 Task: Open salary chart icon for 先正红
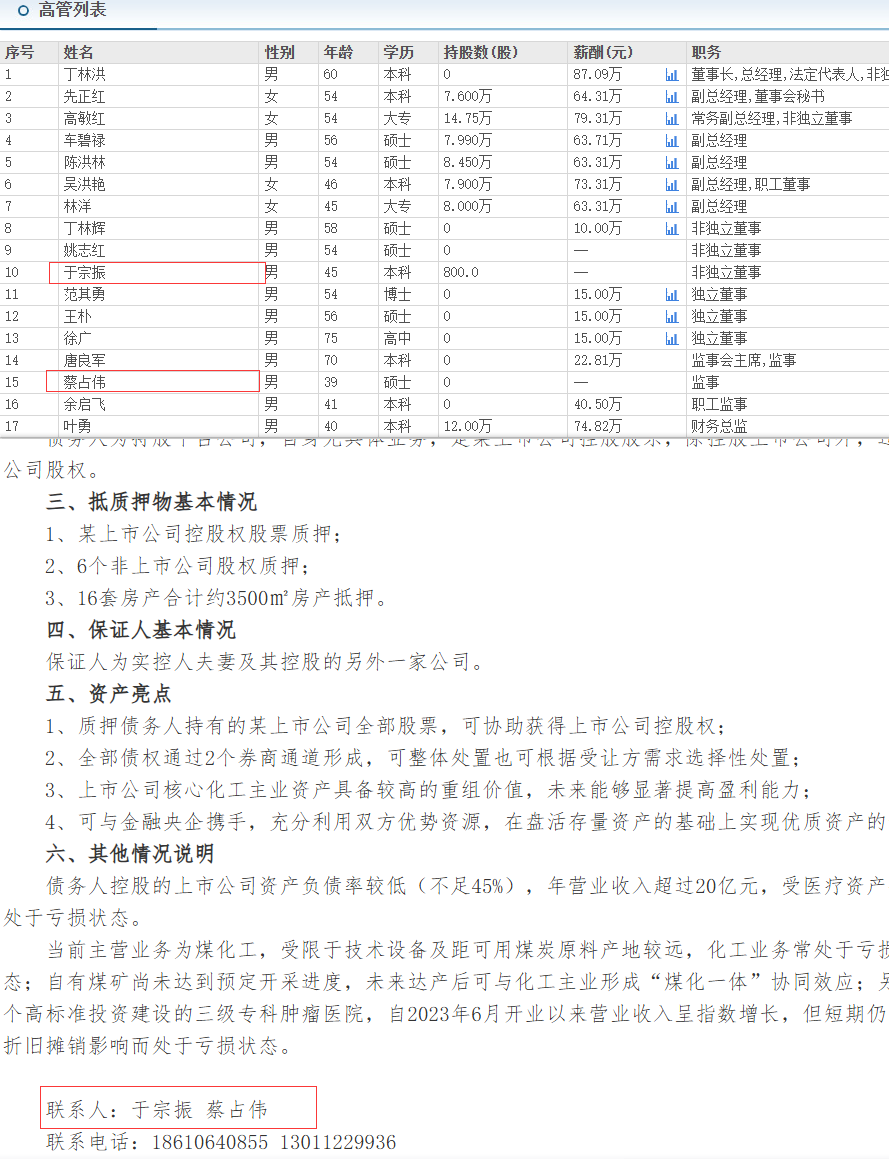coord(672,97)
